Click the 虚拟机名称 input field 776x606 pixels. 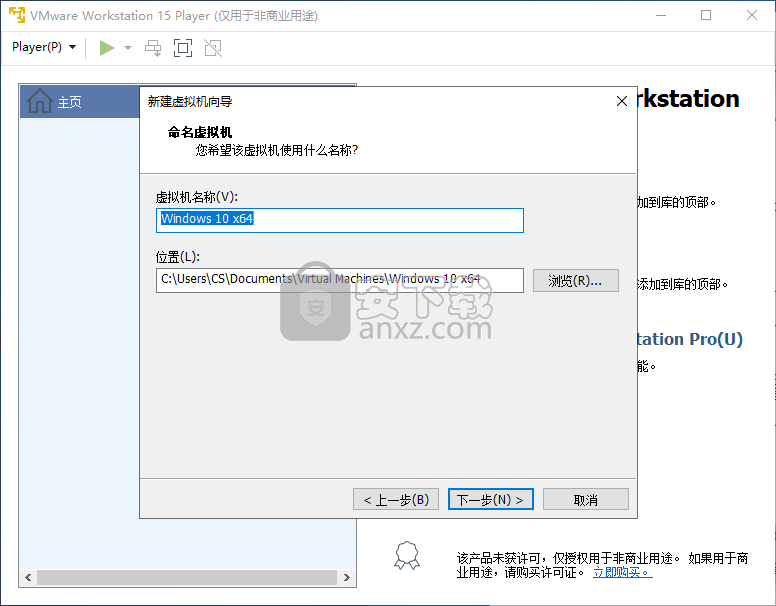(340, 220)
